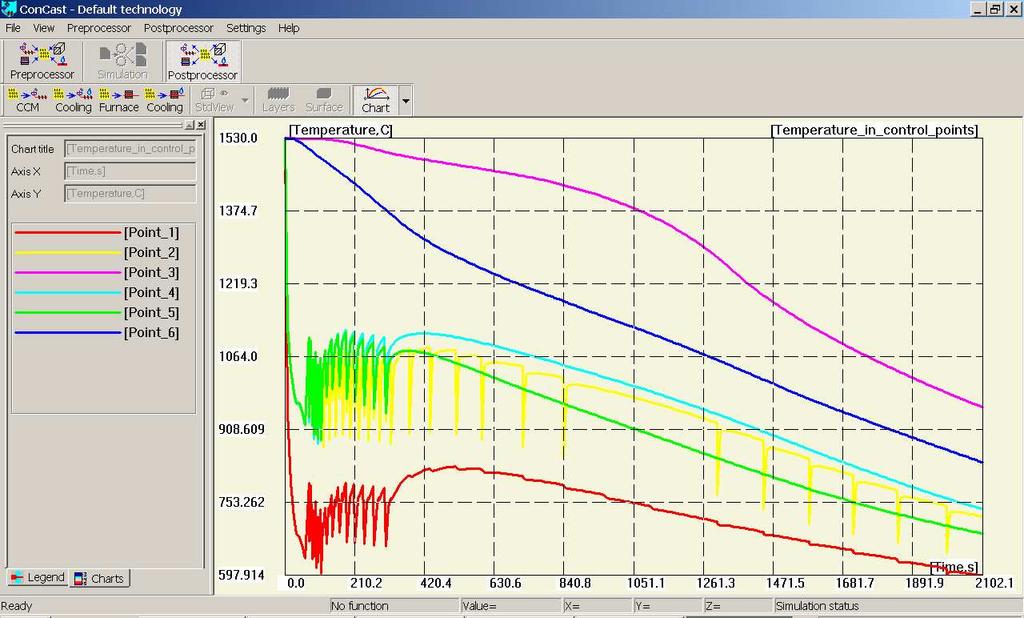The image size is (1024, 618).
Task: Click the 2102.1 X-axis value
Action: (994, 583)
